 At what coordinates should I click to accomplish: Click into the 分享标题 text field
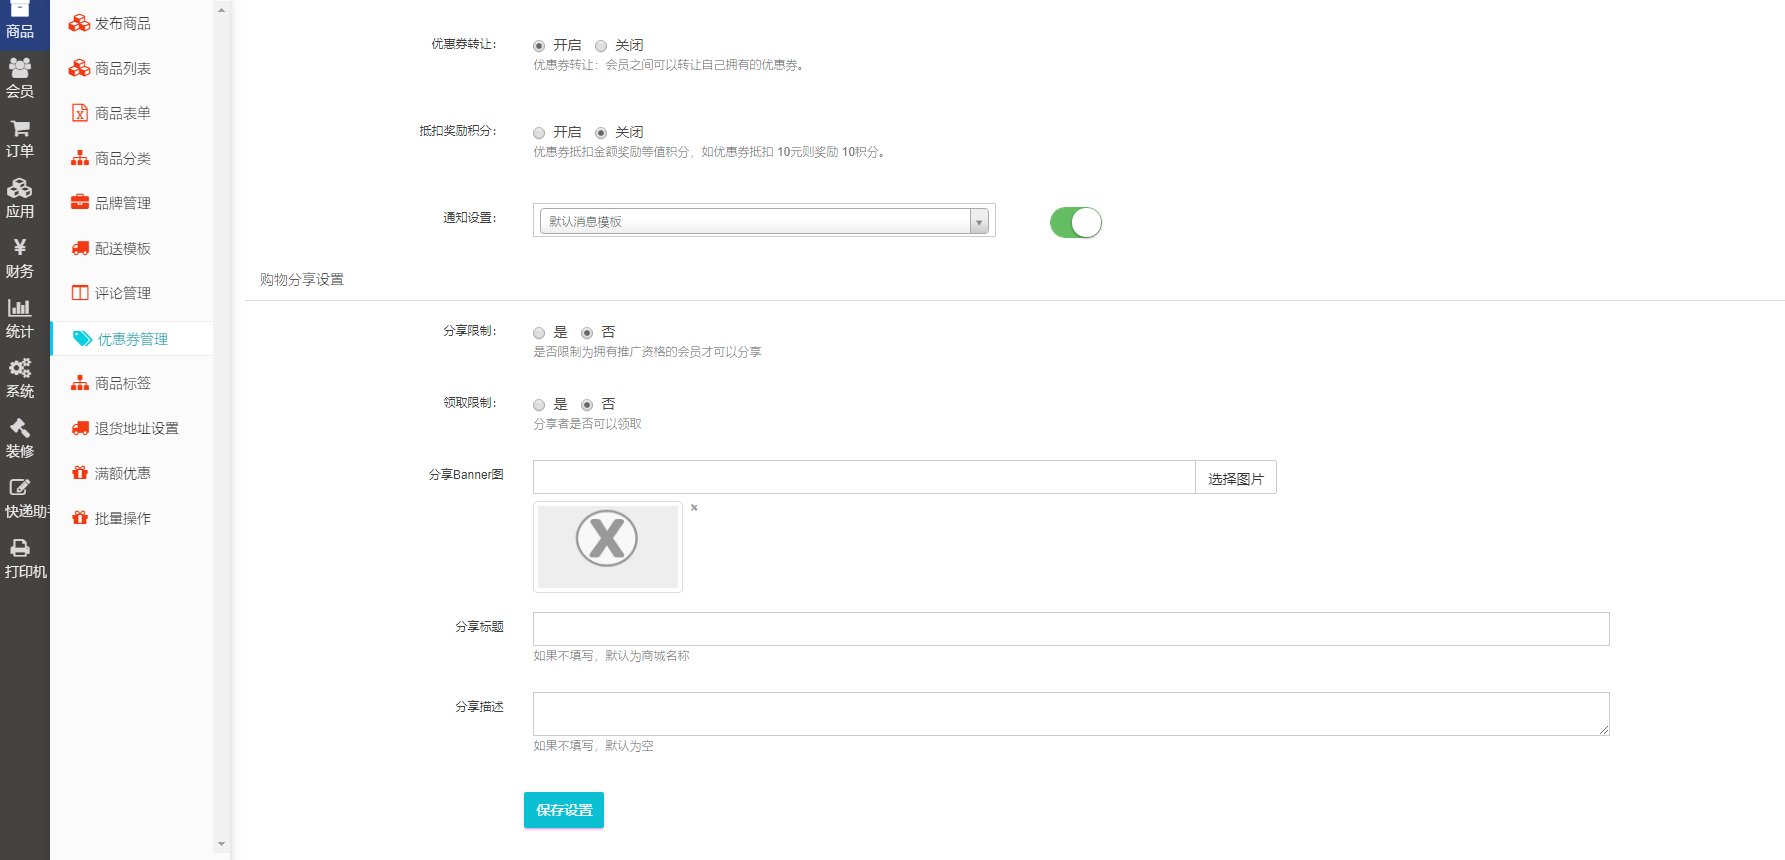[x=1070, y=629]
